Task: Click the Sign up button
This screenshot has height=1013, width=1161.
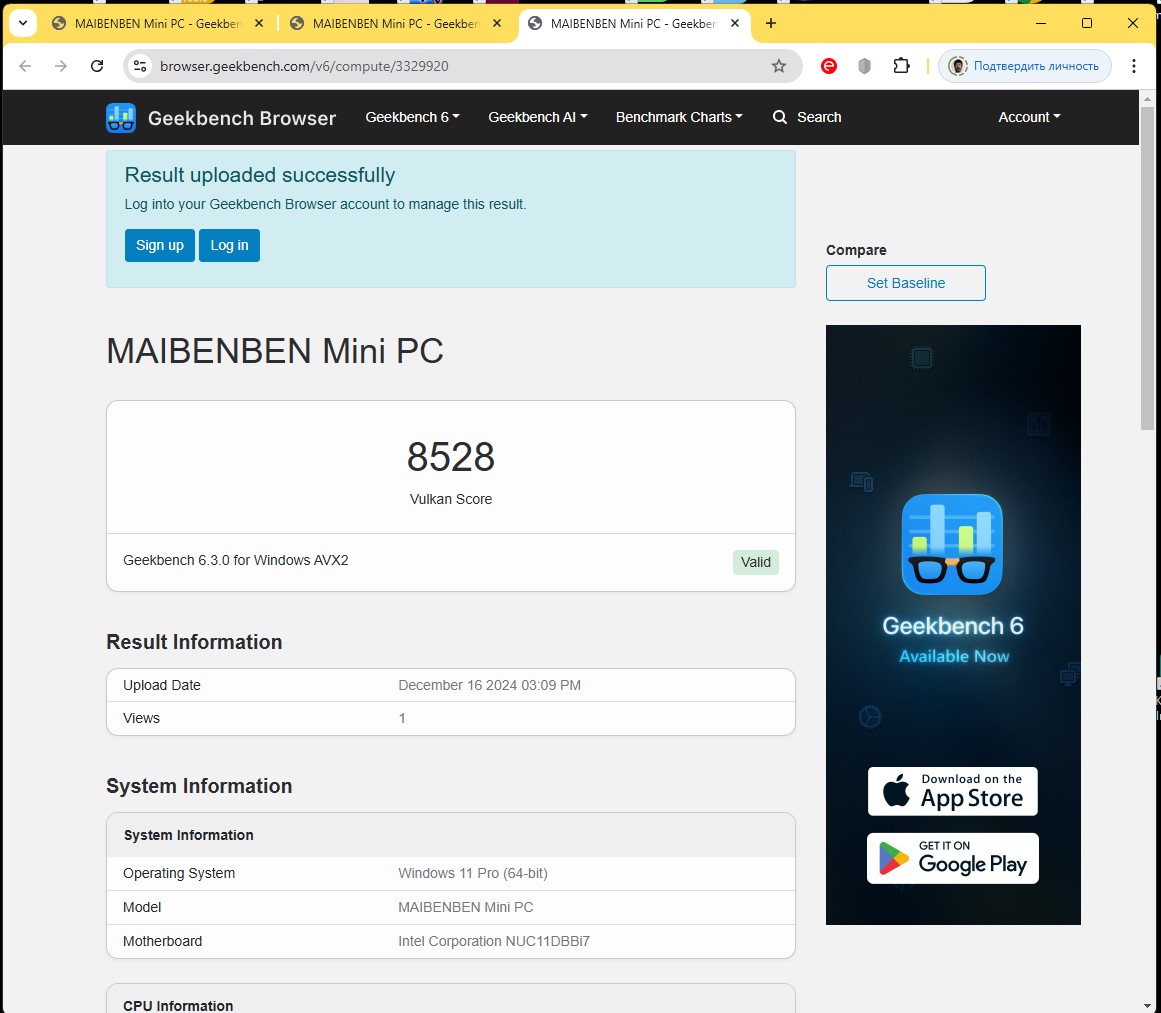Action: (159, 245)
